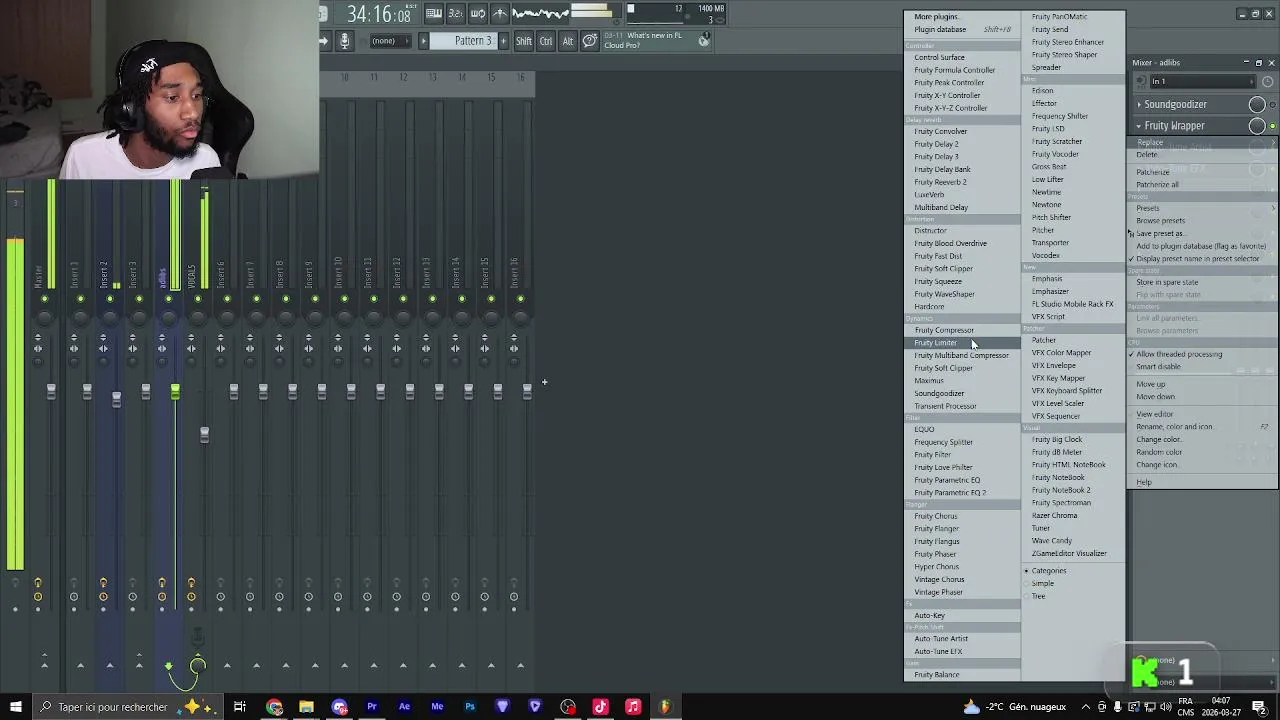Viewport: 1280px width, 720px height.
Task: Click the Shift key button
Action: [524, 41]
